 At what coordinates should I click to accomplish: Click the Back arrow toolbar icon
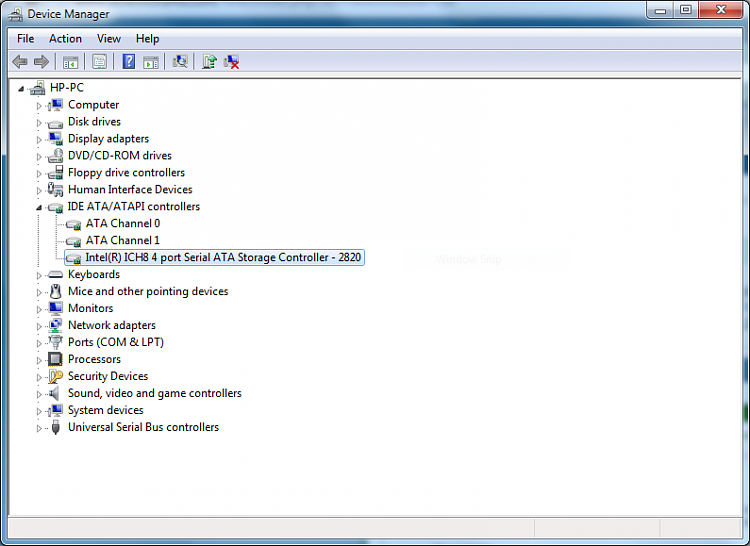point(20,62)
